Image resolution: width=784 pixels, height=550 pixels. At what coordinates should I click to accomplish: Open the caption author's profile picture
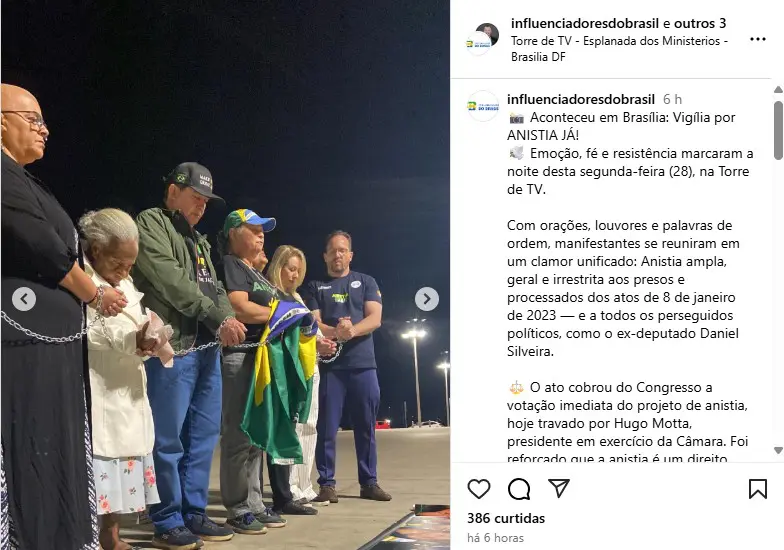(483, 106)
